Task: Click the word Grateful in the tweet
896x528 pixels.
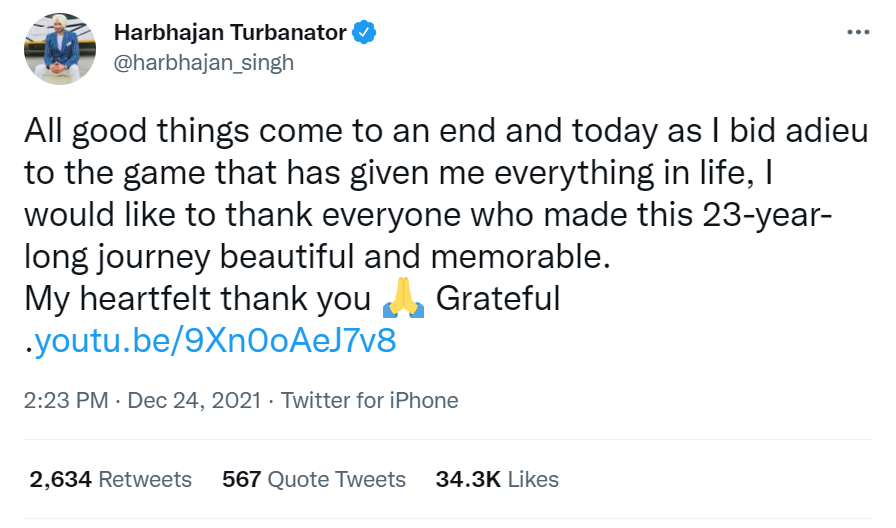Action: point(499,298)
